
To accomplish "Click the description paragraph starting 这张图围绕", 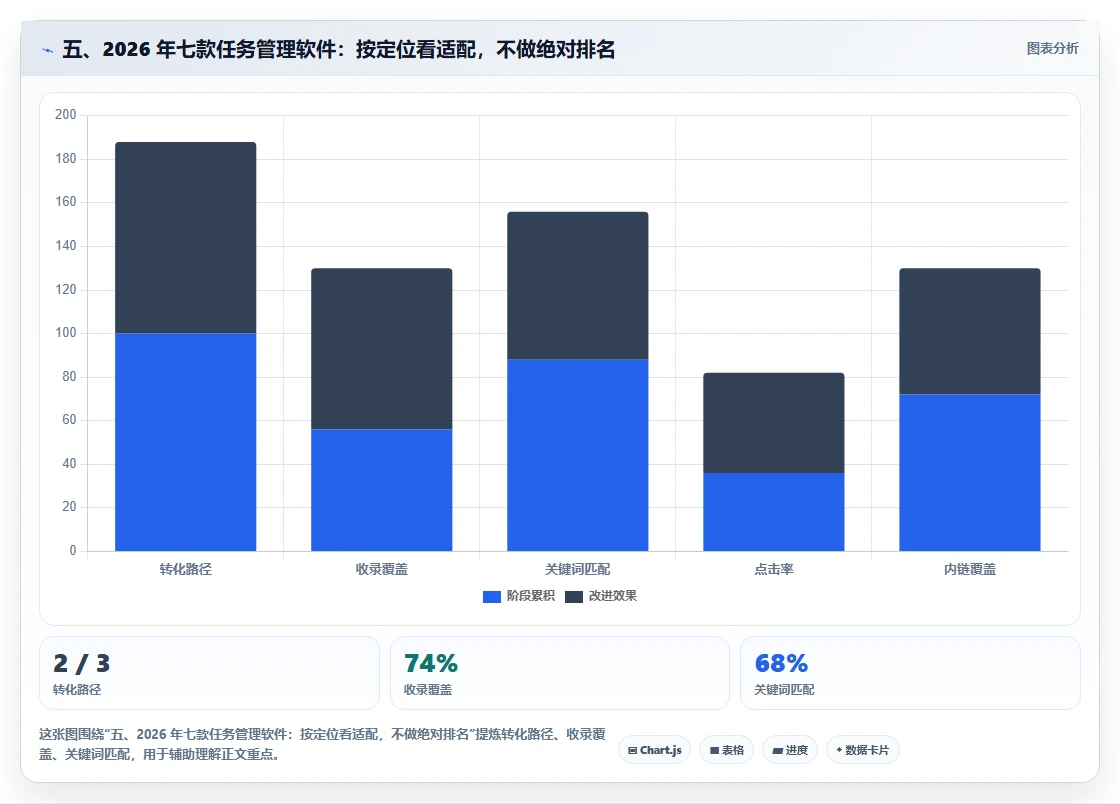I will pos(322,744).
